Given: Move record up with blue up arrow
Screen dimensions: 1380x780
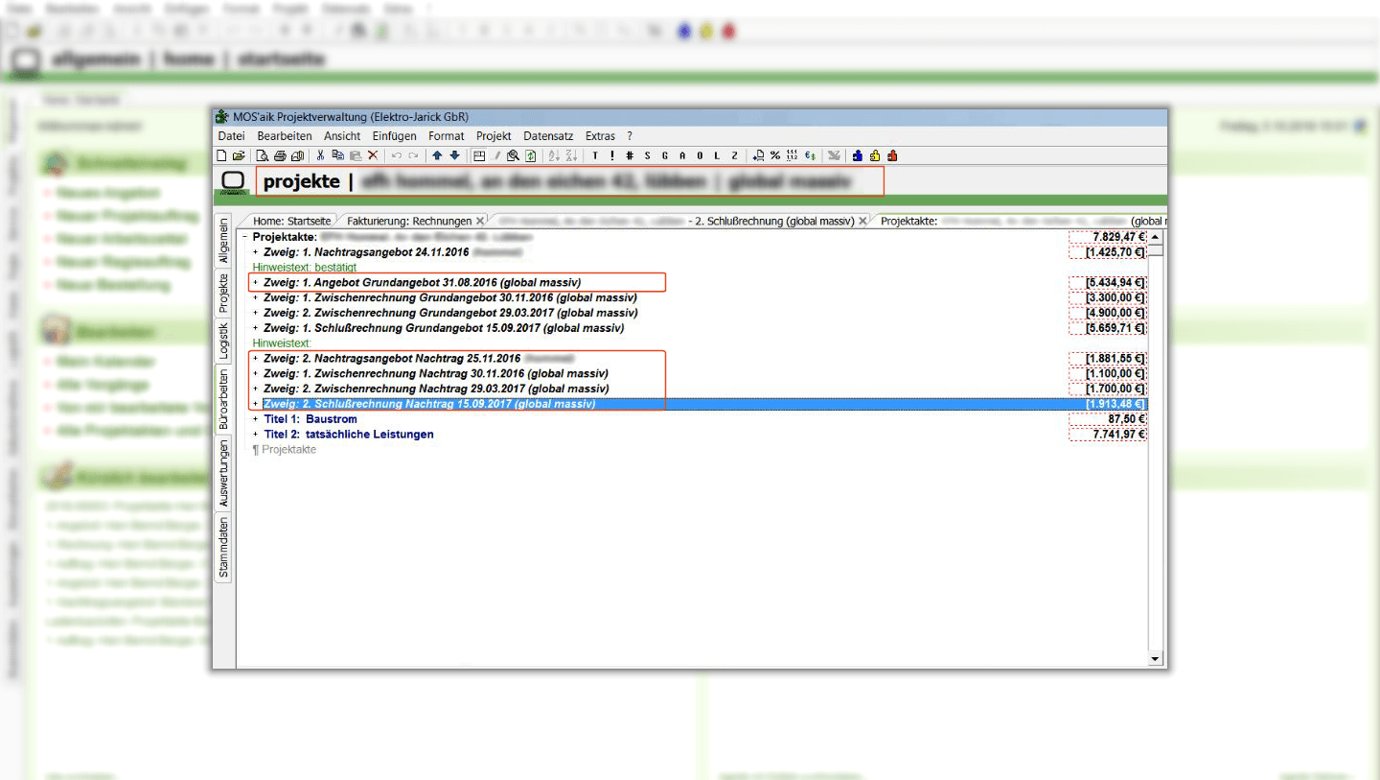Looking at the screenshot, I should (437, 156).
